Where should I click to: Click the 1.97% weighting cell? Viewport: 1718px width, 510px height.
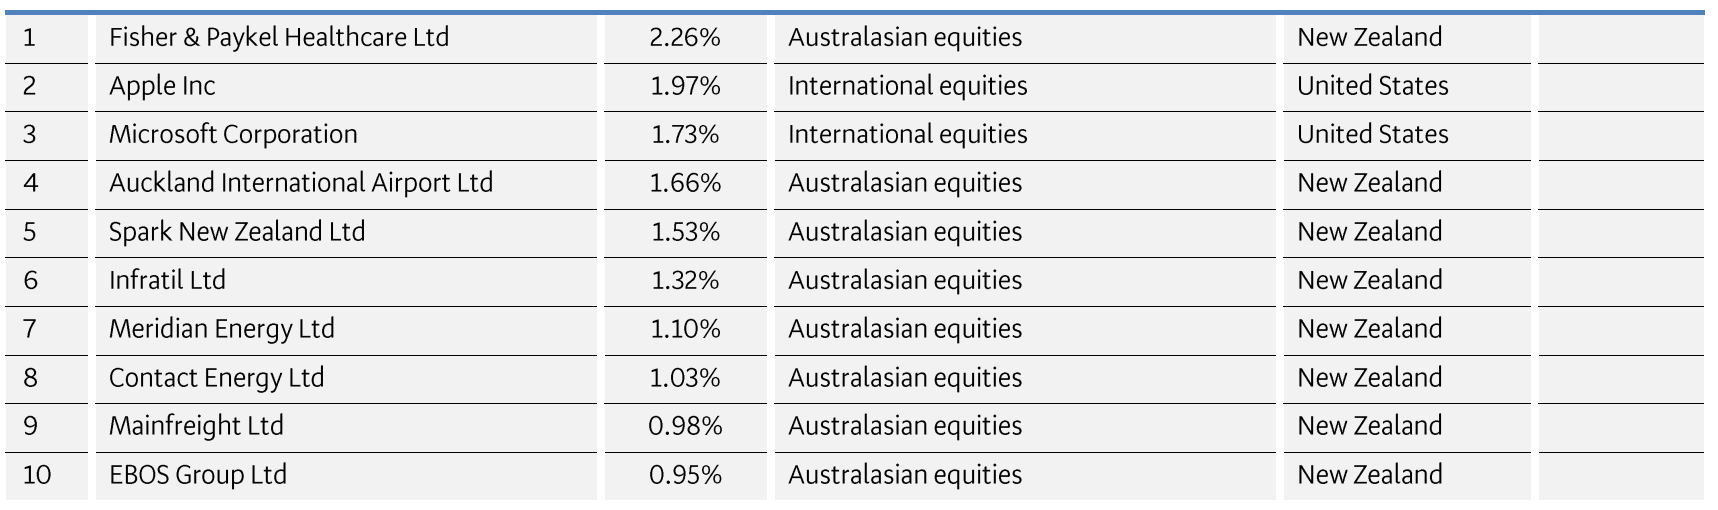click(685, 86)
